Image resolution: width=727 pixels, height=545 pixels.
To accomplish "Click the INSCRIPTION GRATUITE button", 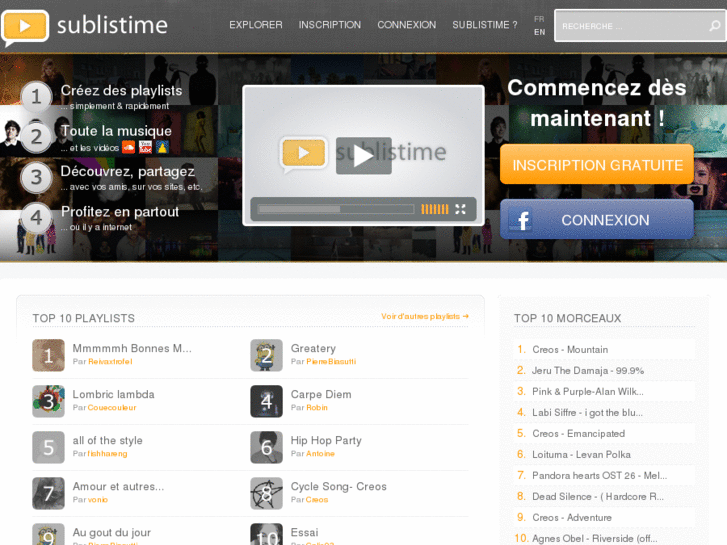I will pos(597,164).
